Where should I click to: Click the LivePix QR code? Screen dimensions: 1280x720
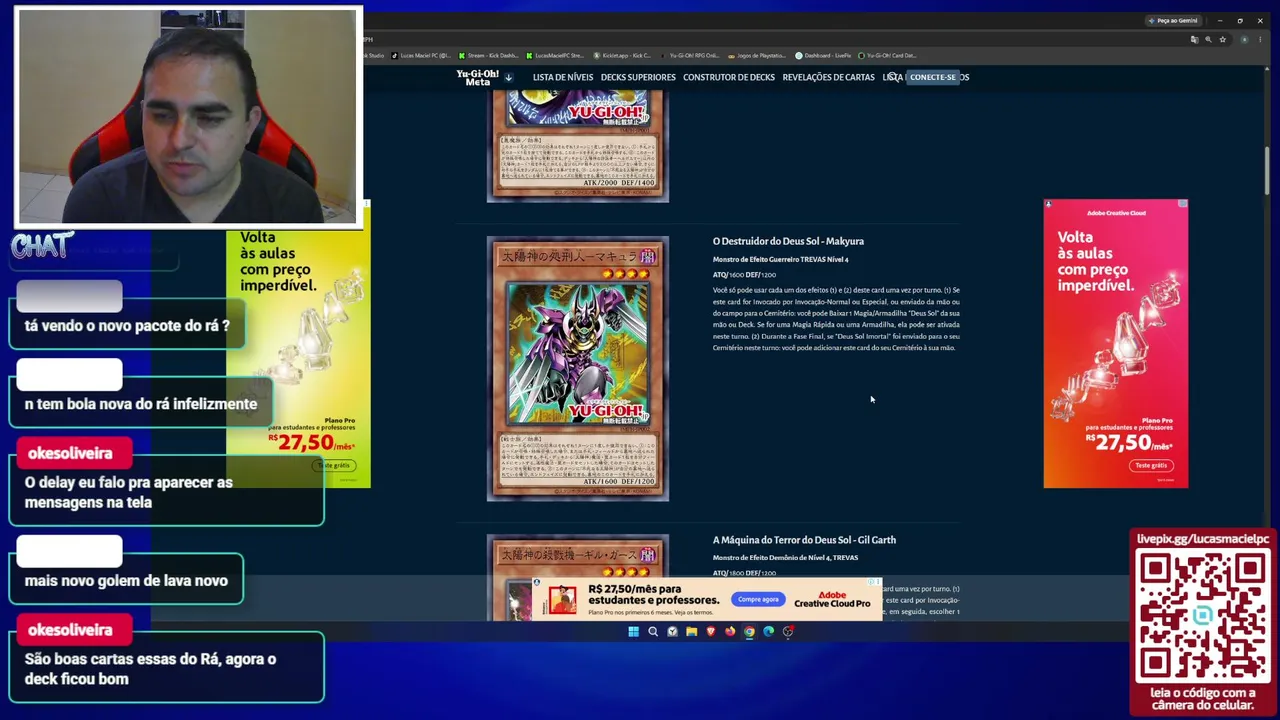1203,615
